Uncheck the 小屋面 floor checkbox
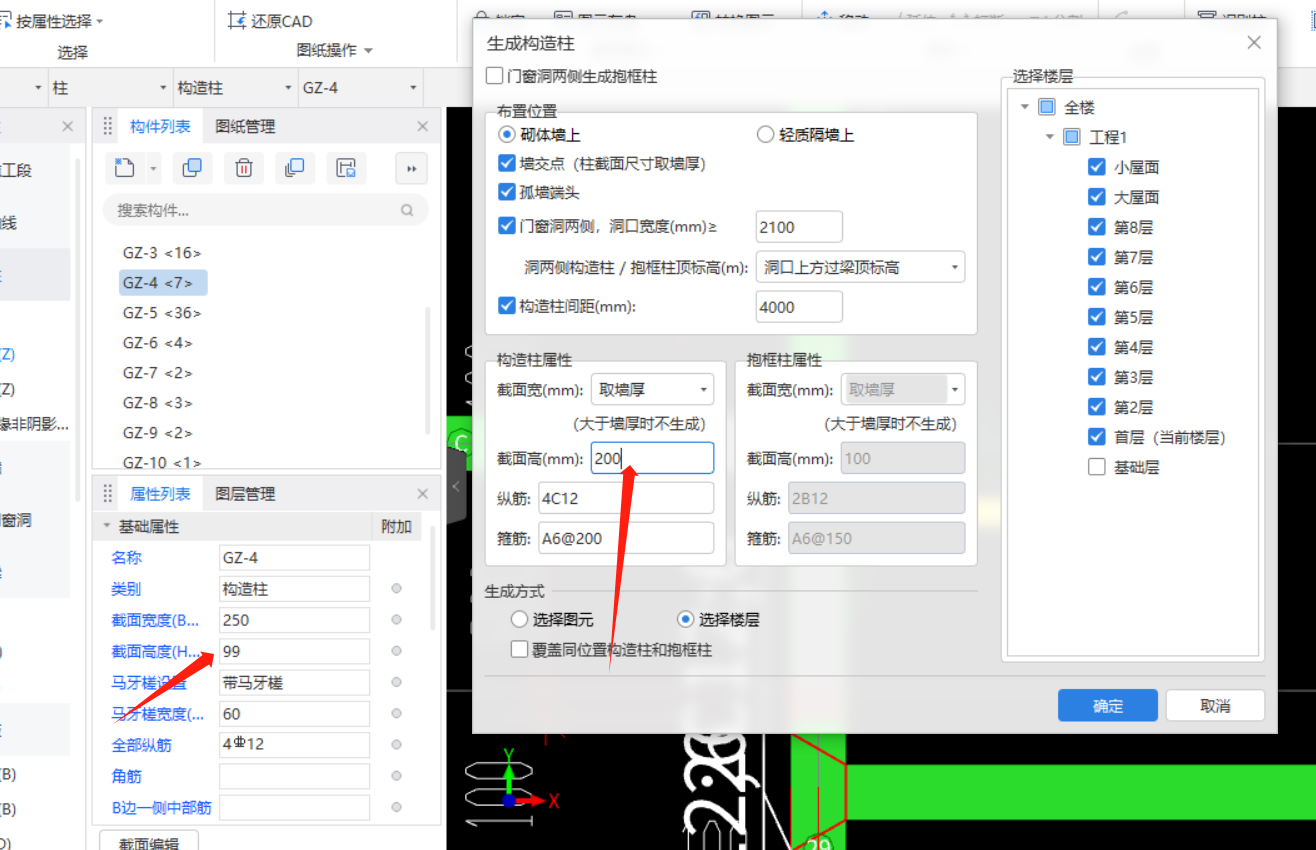1316x850 pixels. coord(1096,167)
